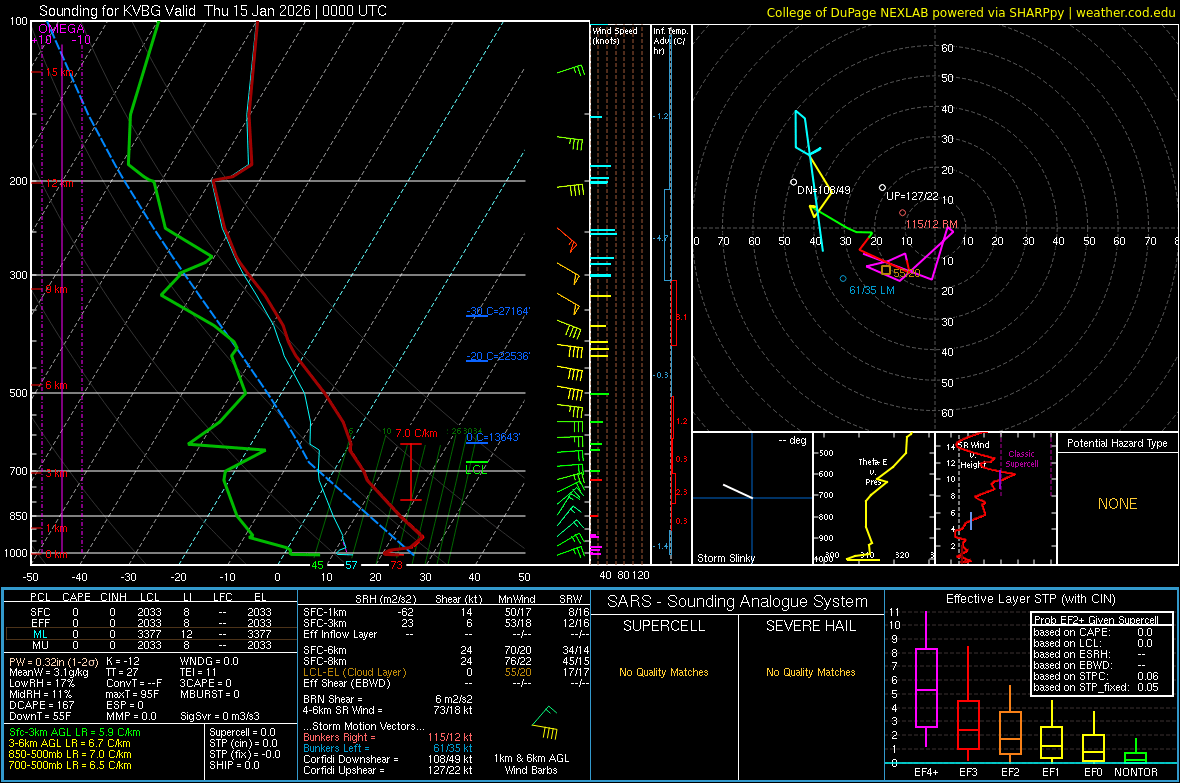Click the 'Inf. Temp. Adv.' panel header
Screen dimensions: 1180x783
click(670, 41)
